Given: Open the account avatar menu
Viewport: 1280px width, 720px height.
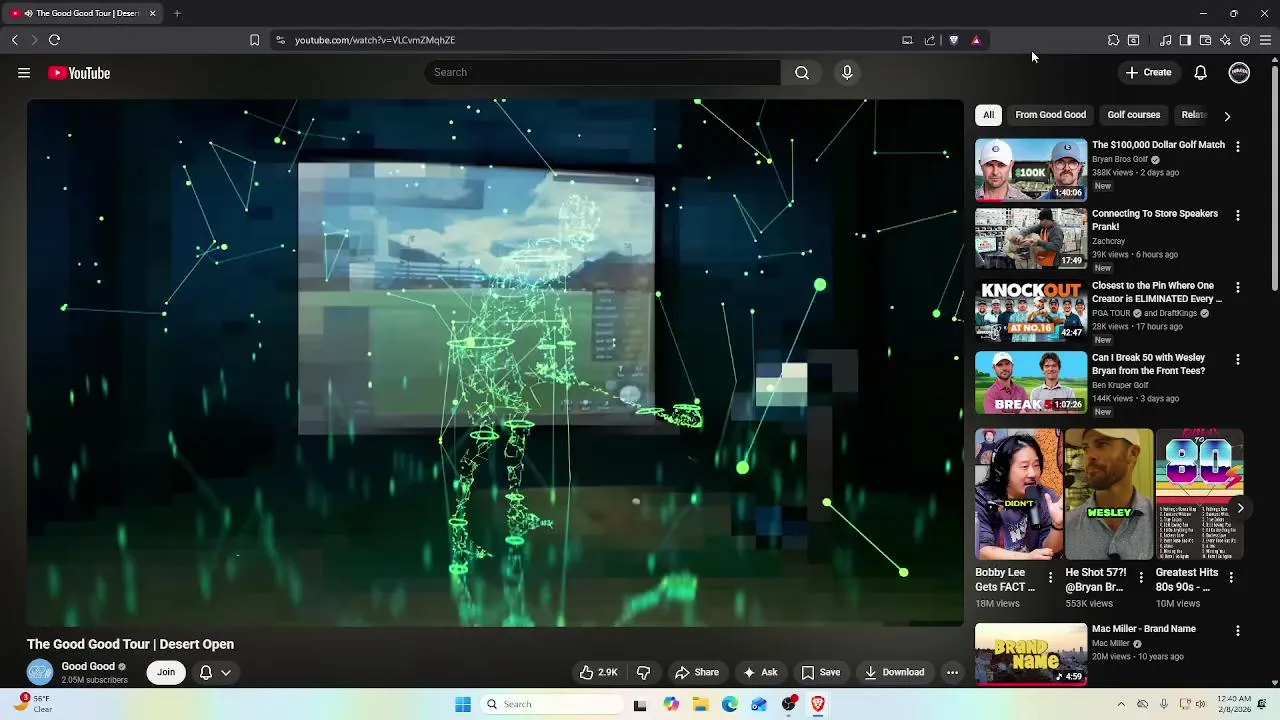Looking at the screenshot, I should (x=1239, y=72).
